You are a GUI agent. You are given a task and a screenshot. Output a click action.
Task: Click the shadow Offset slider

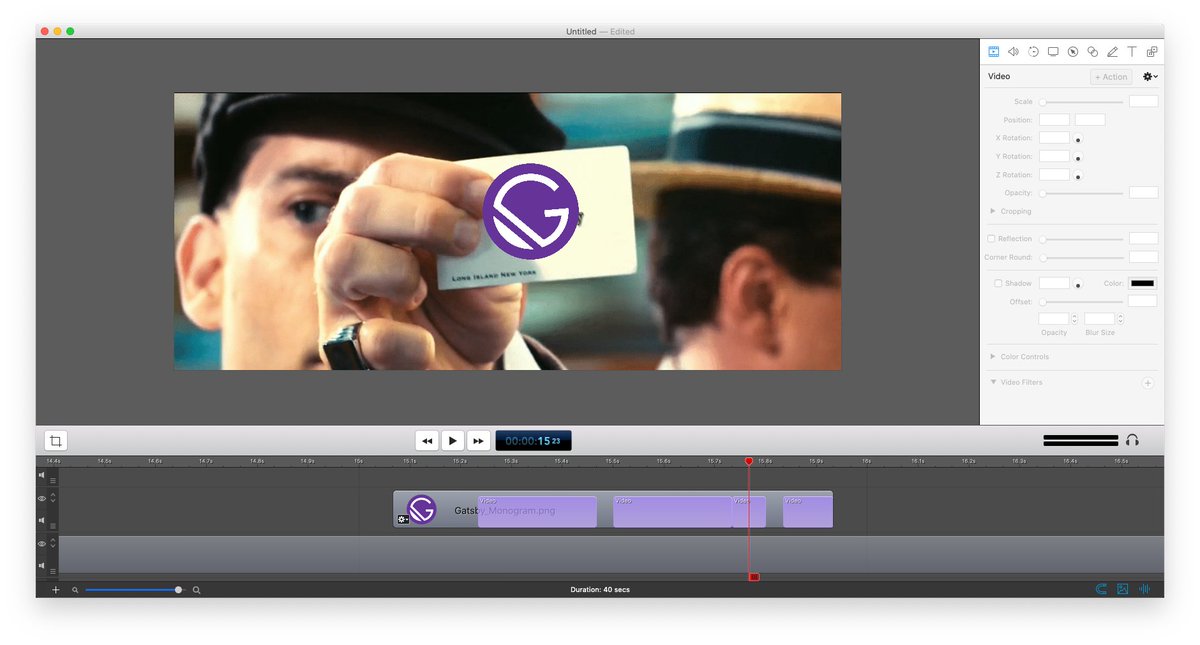[1081, 301]
